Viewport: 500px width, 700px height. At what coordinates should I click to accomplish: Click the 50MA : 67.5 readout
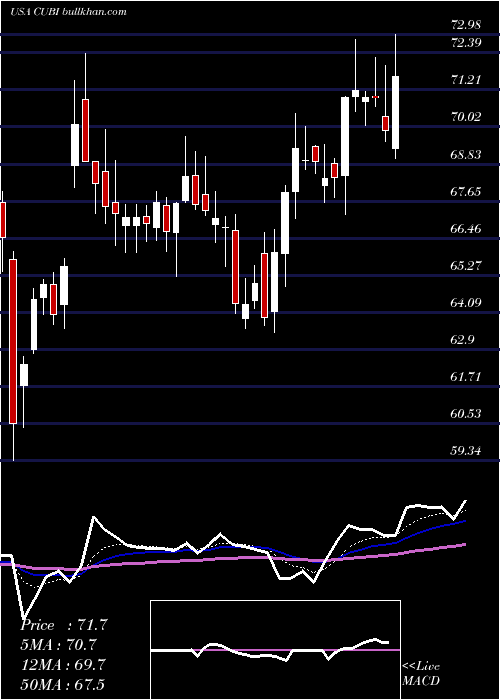tap(63, 684)
